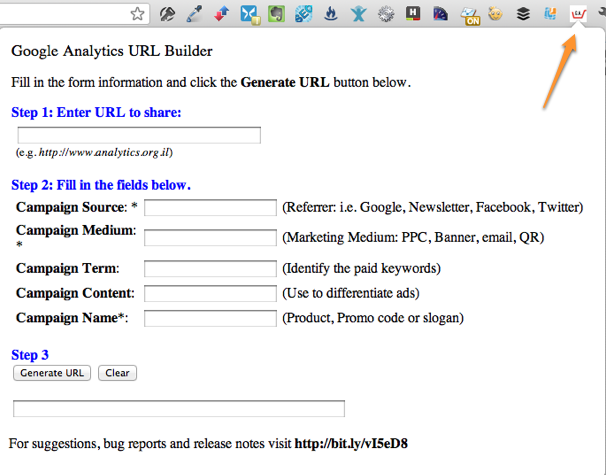The height and width of the screenshot is (475, 606).
Task: Click the extension icon with ON badge
Action: pos(467,14)
